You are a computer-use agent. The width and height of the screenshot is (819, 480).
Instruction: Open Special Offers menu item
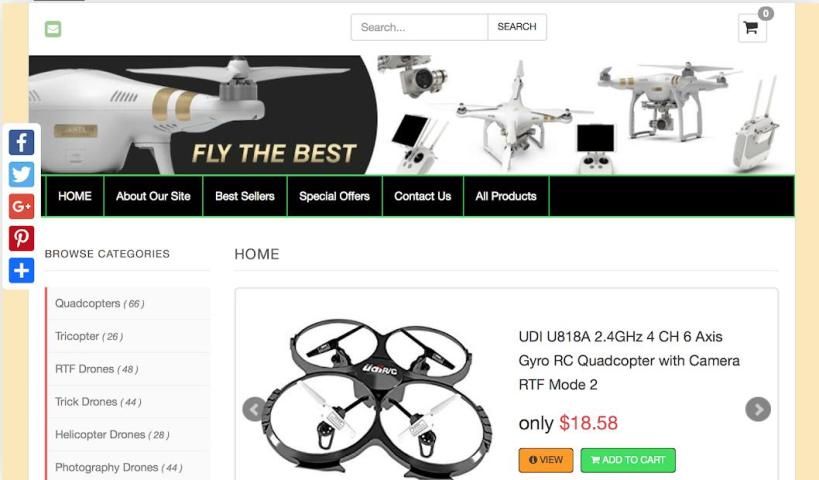click(334, 196)
